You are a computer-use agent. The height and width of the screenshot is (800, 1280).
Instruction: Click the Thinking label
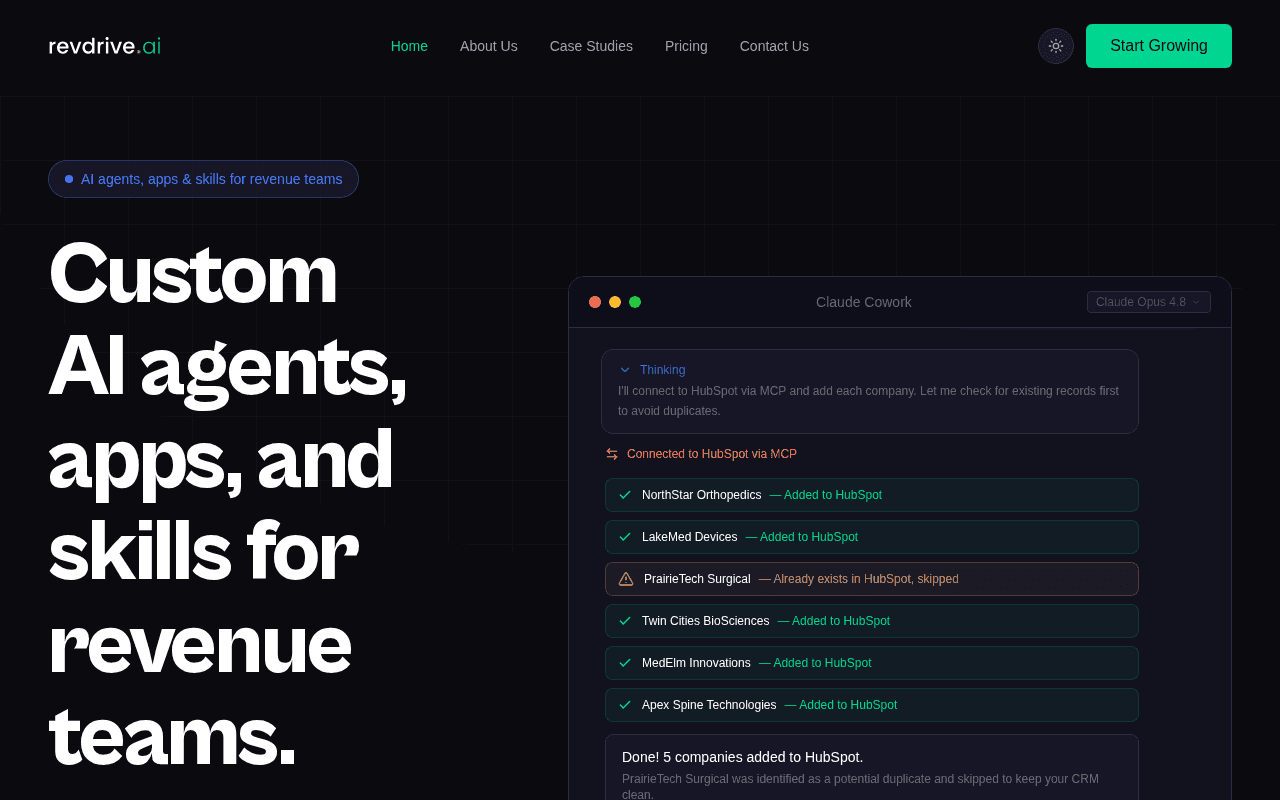[662, 370]
